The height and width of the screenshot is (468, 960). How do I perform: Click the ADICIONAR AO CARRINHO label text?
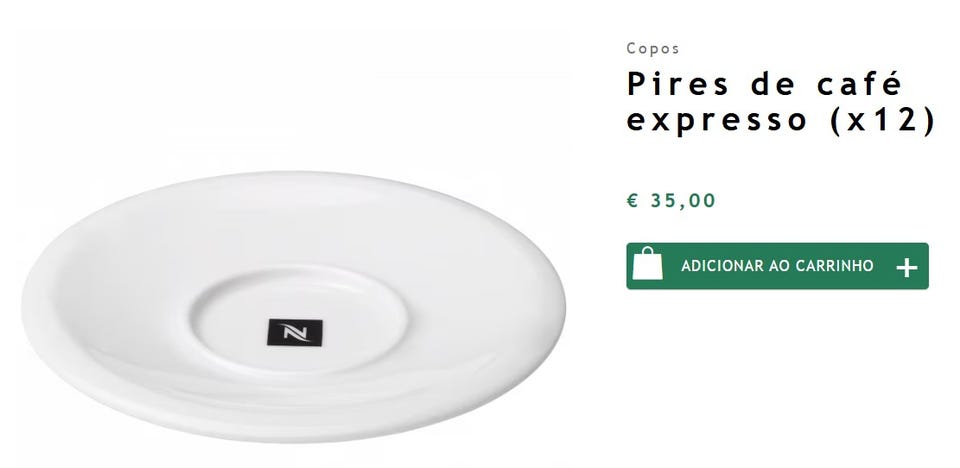[x=777, y=266]
